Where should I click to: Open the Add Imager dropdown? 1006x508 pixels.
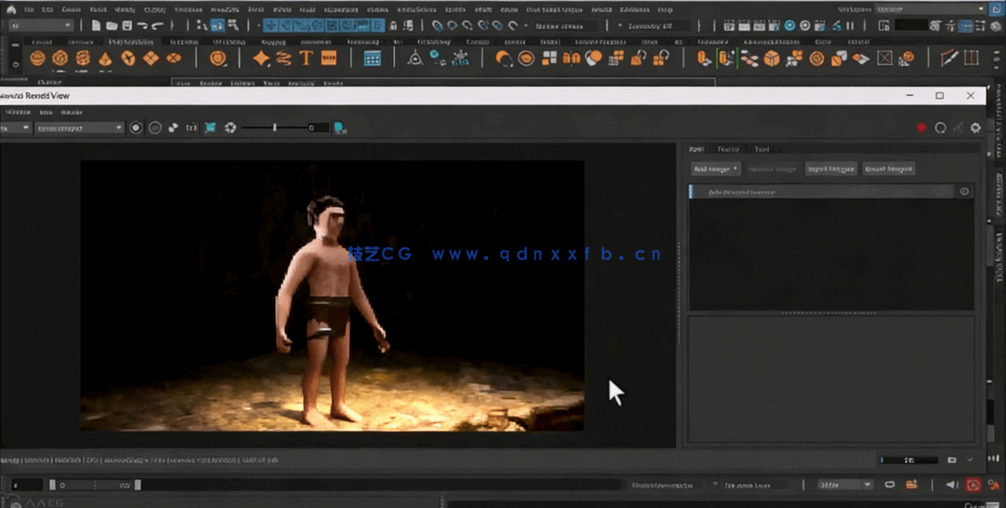point(716,169)
